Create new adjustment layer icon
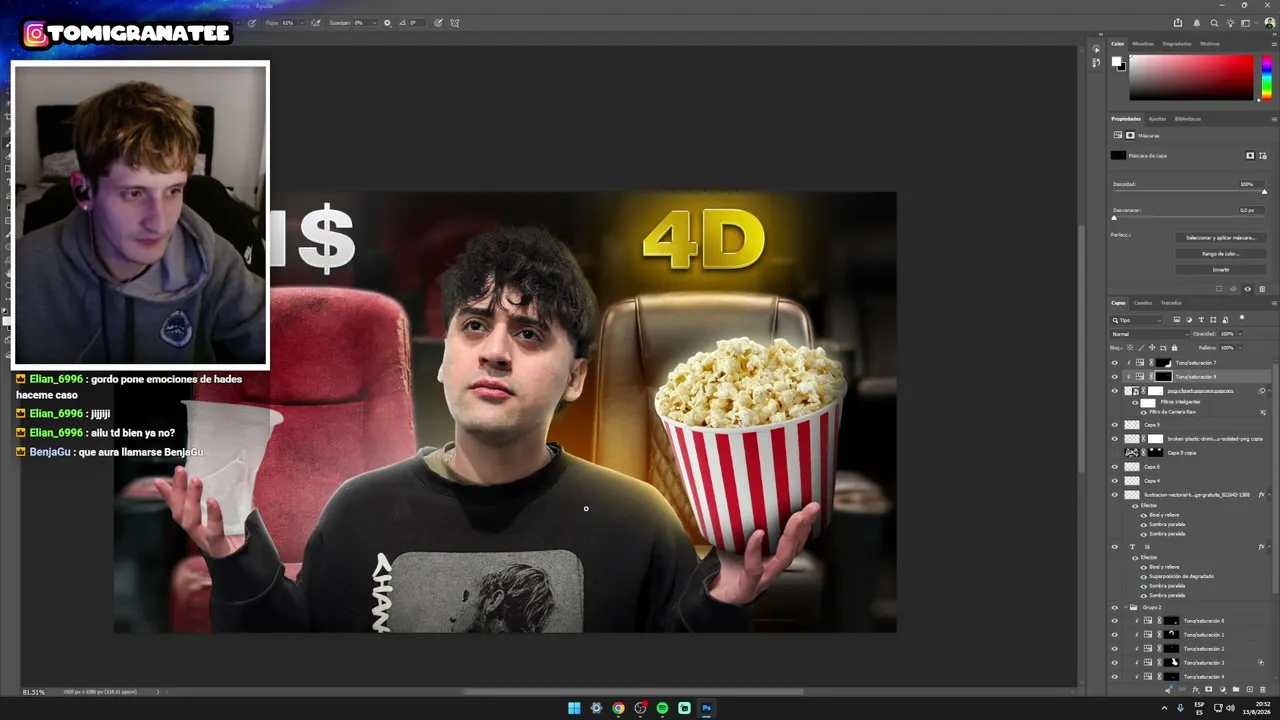The width and height of the screenshot is (1280, 720). (1222, 690)
